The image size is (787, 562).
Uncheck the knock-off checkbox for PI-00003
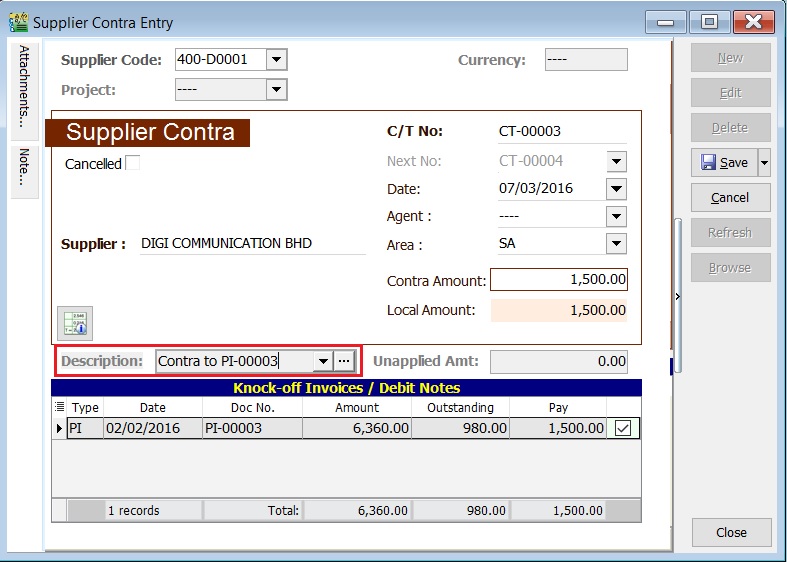coord(623,428)
